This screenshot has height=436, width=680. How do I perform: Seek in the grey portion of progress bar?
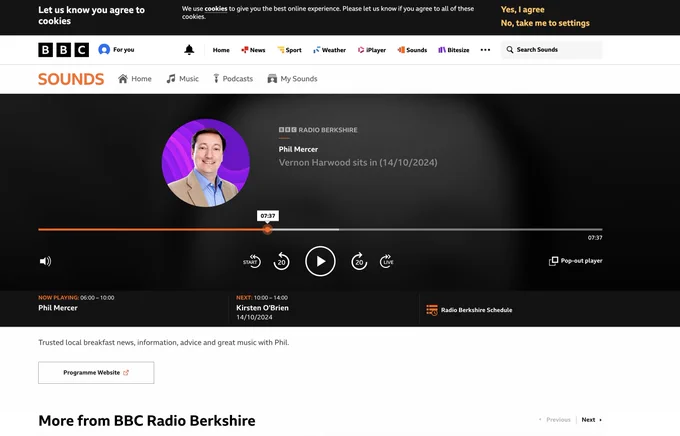(471, 229)
